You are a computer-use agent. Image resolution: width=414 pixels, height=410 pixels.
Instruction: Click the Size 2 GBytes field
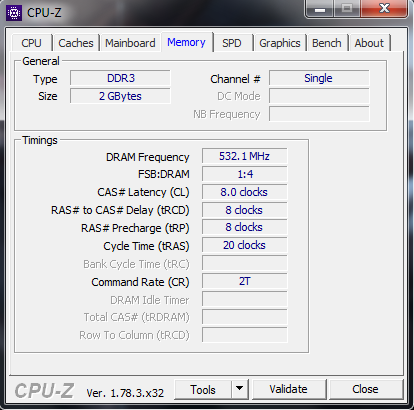(x=120, y=96)
